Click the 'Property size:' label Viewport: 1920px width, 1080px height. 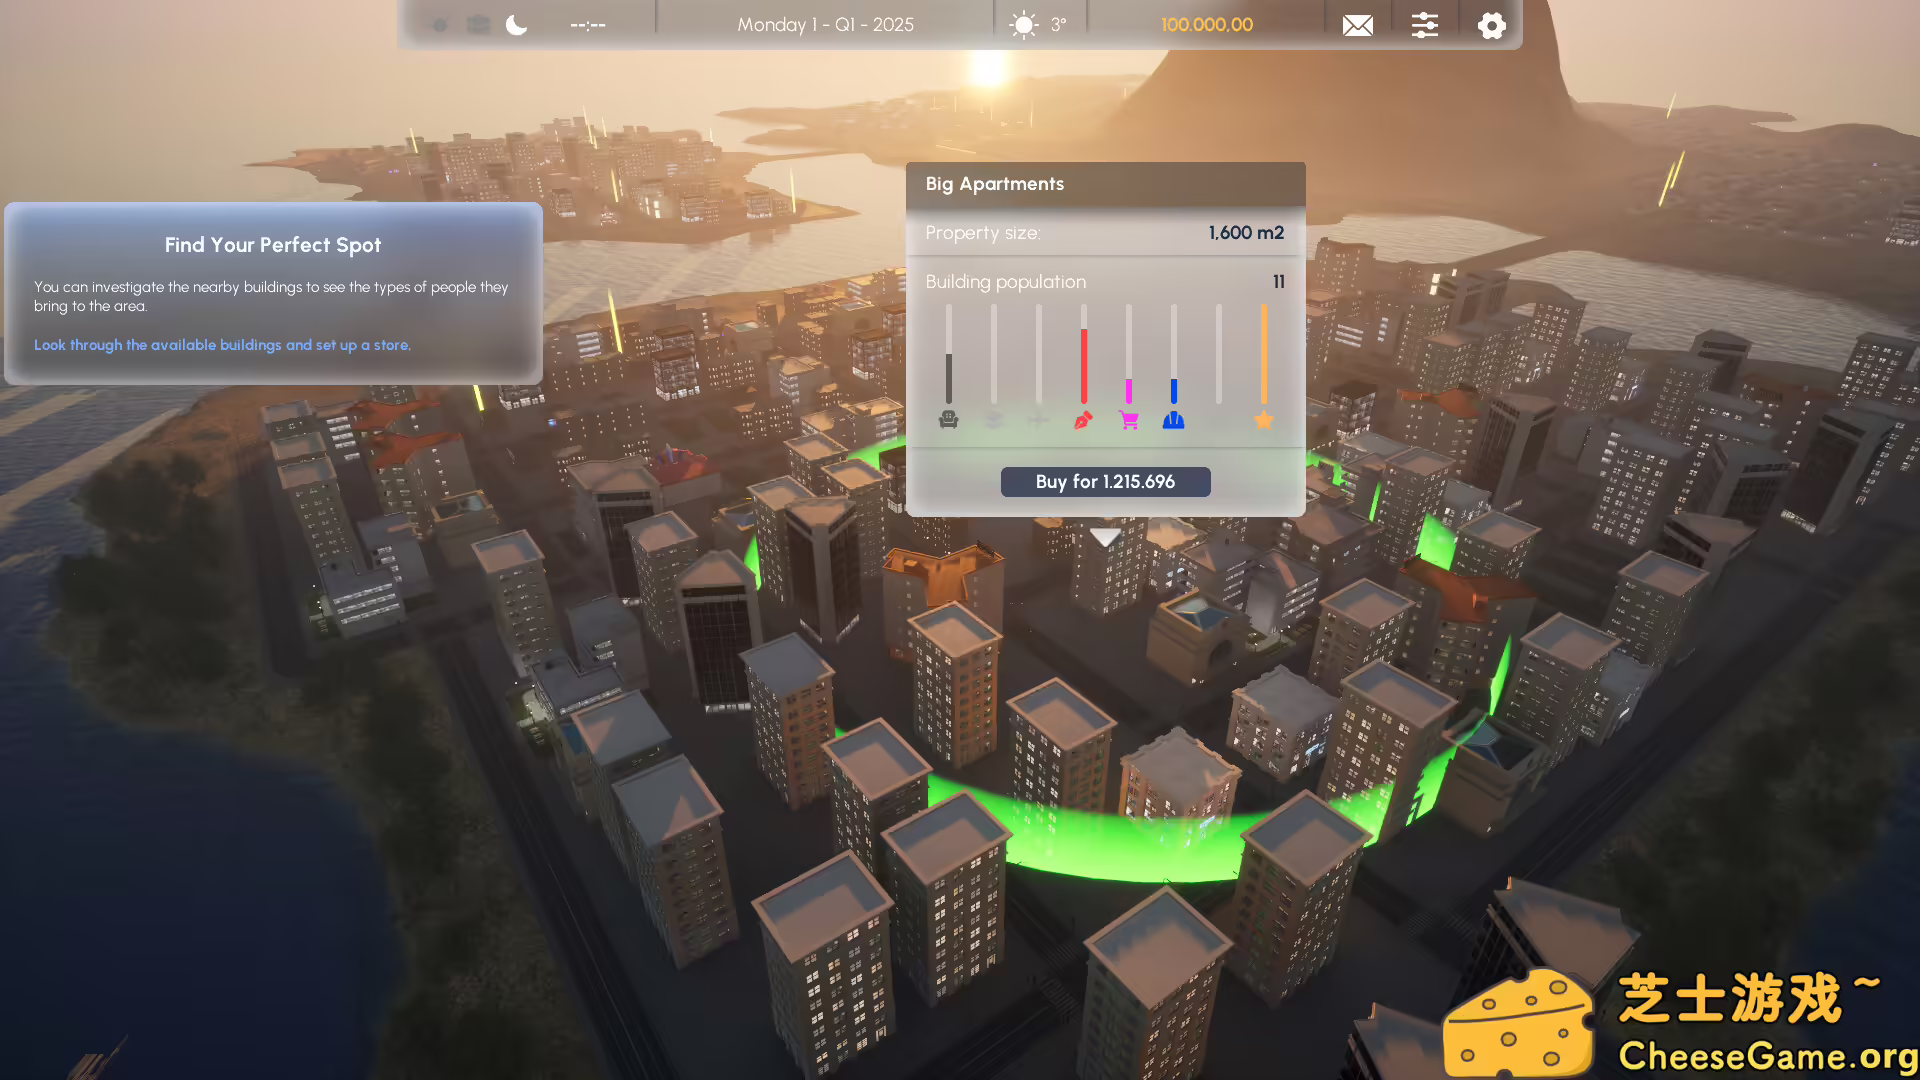click(x=982, y=233)
